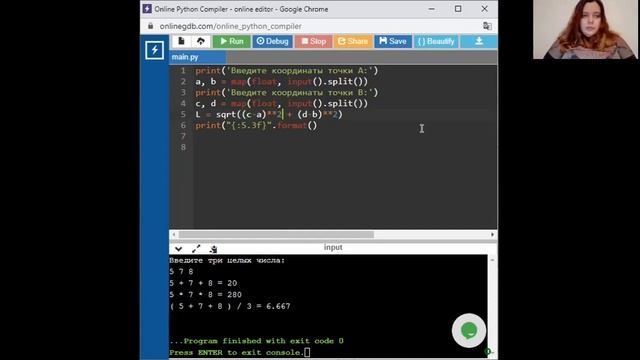Expand console to fullscreen icon
640x360 pixels.
pyautogui.click(x=196, y=249)
